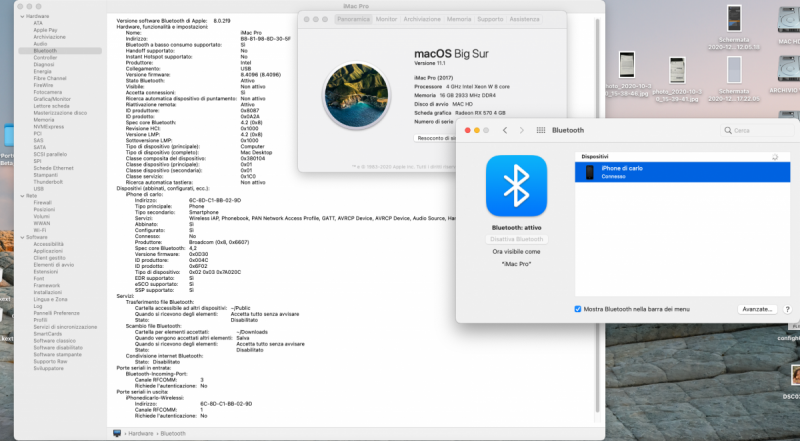Switch to the Assistenza tab
The image size is (800, 441).
524,19
